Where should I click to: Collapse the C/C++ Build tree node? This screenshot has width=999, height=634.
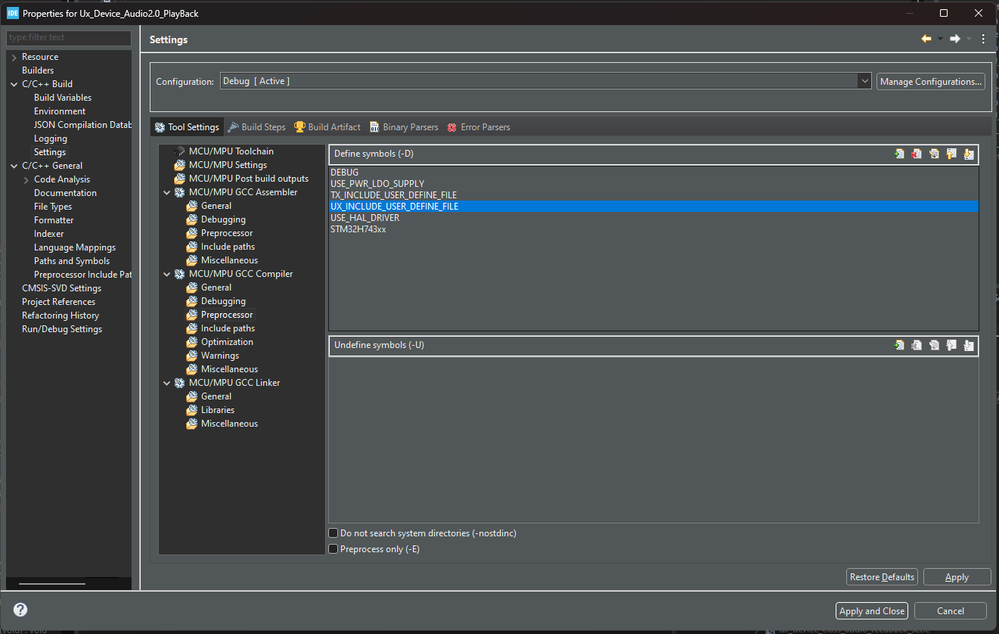click(14, 84)
